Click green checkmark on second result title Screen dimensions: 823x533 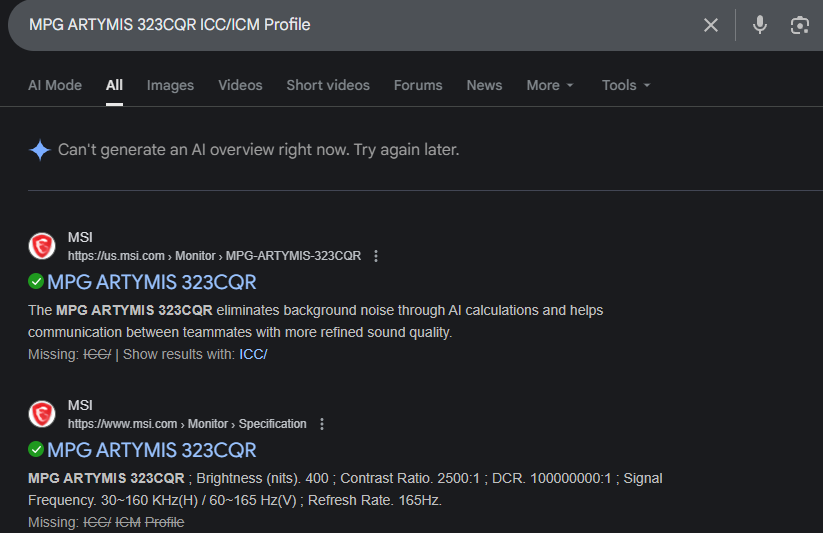point(36,450)
